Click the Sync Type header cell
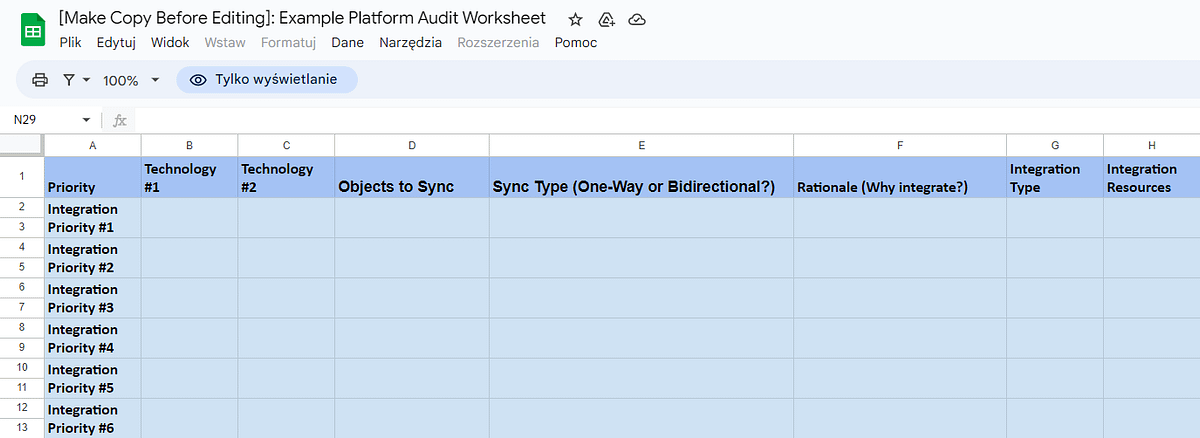The height and width of the screenshot is (438, 1200). pos(641,177)
